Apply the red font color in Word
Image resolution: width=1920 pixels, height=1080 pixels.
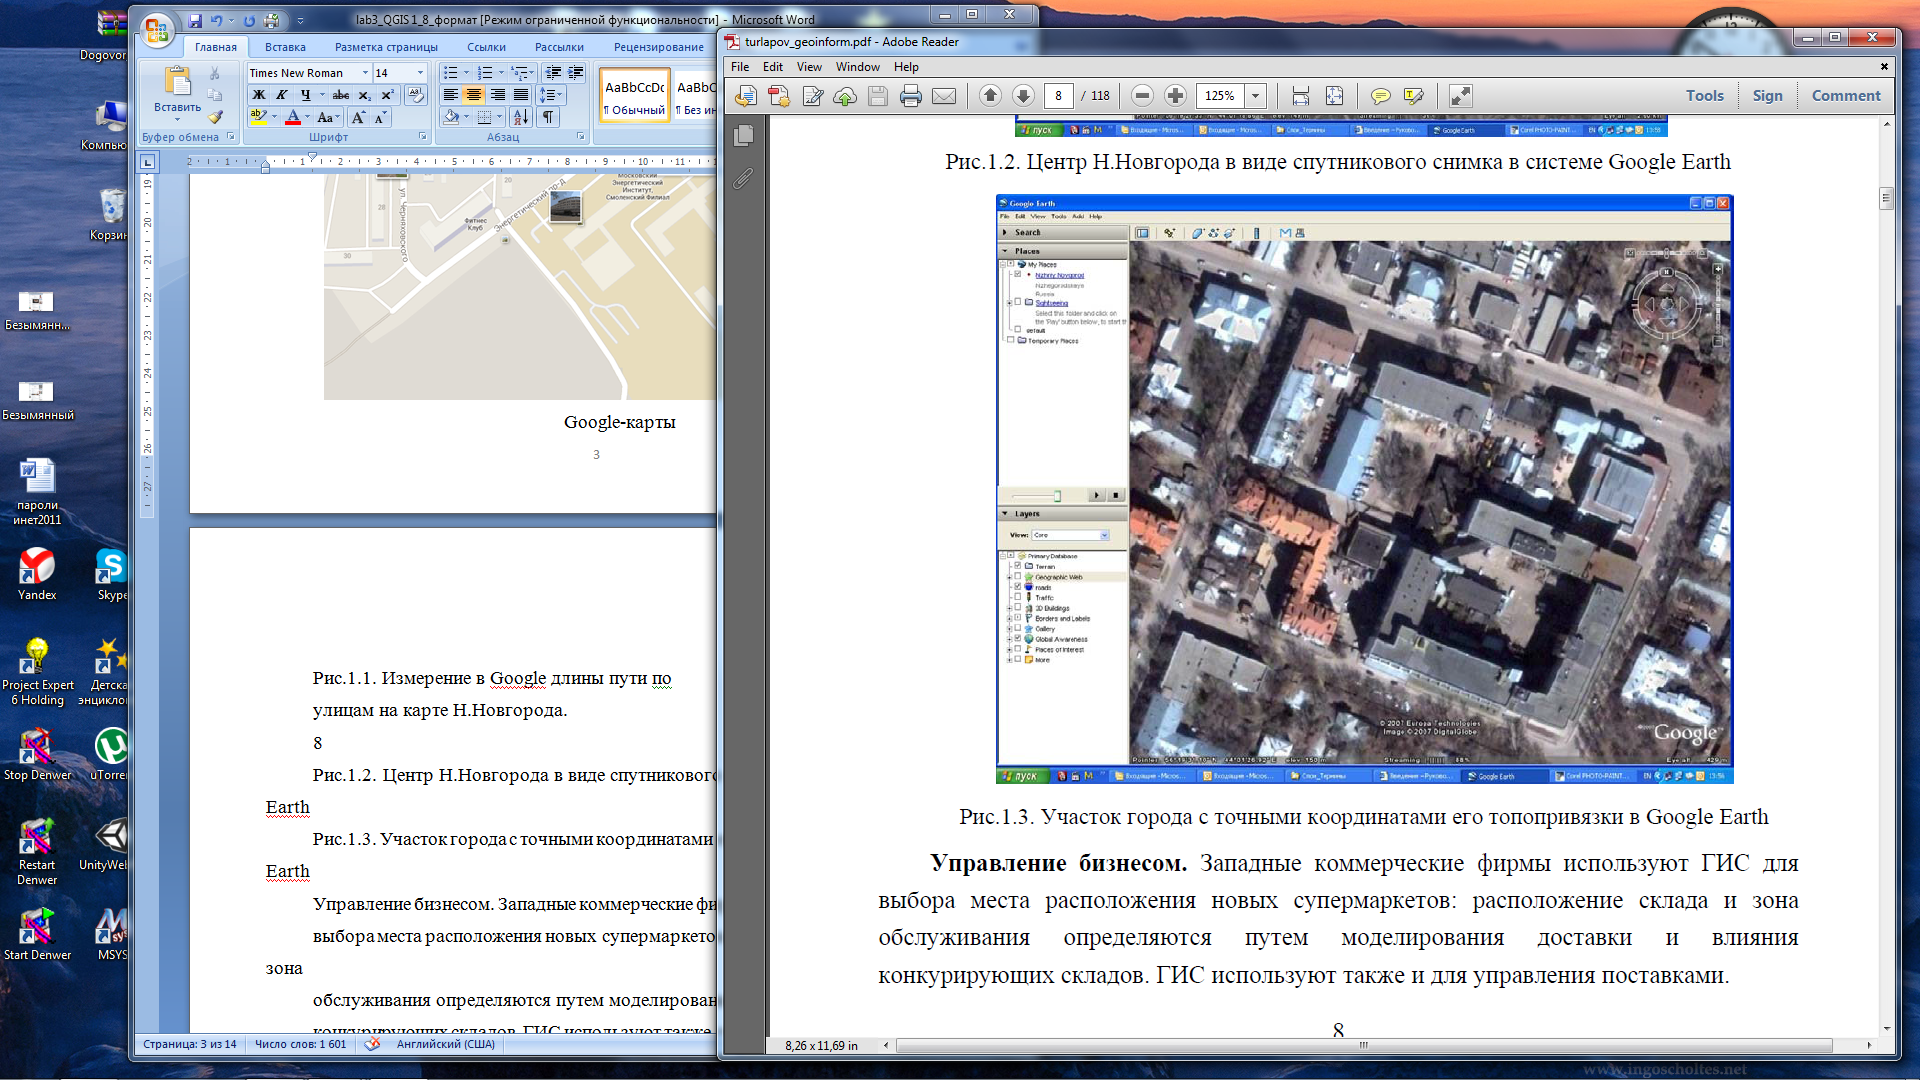293,117
